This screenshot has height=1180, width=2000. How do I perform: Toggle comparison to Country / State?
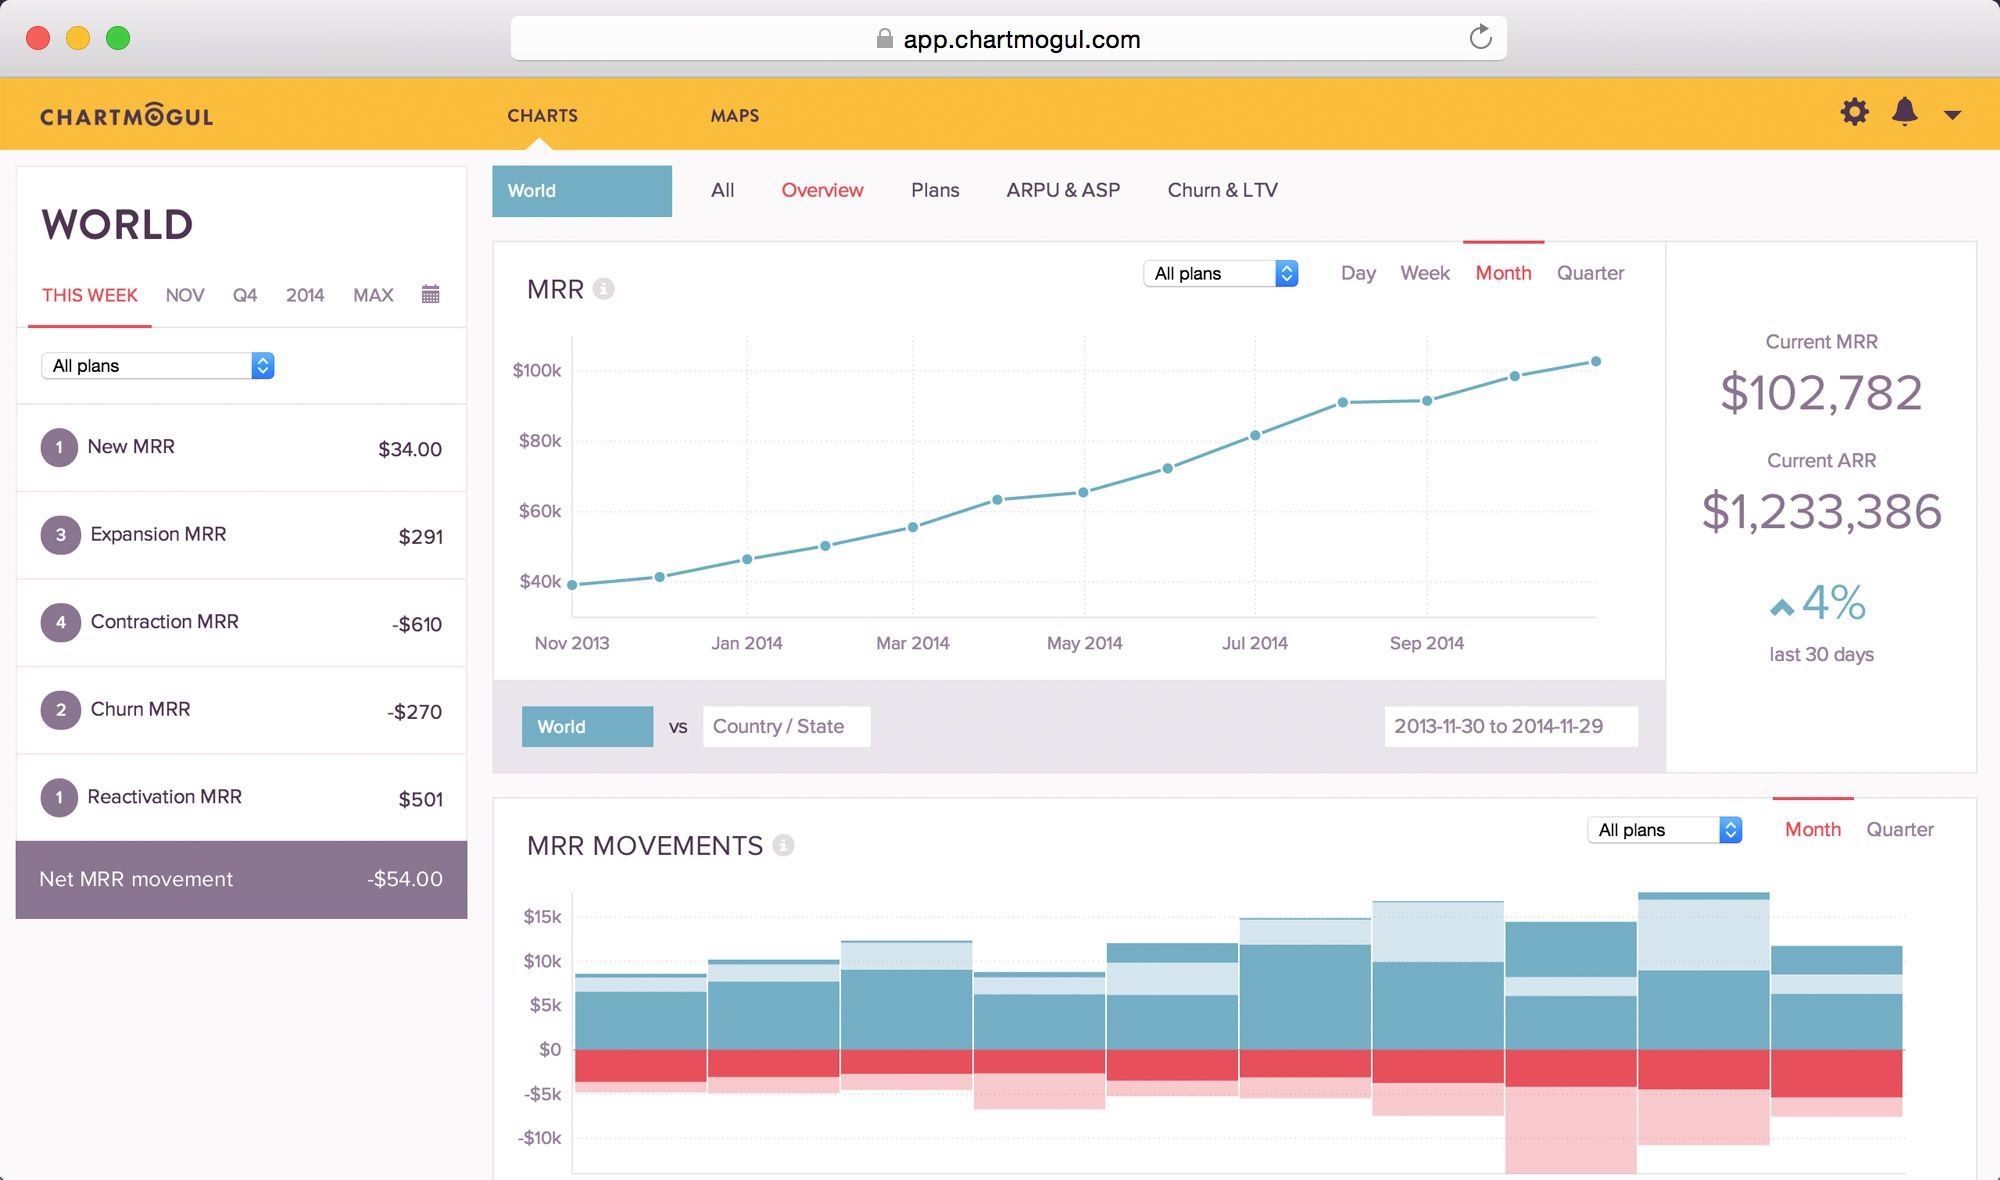point(786,726)
